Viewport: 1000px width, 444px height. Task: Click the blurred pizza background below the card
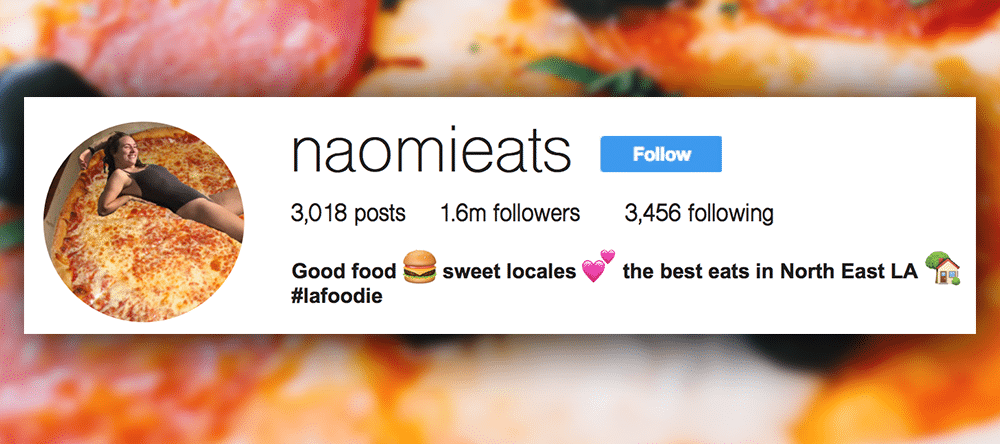(x=500, y=390)
